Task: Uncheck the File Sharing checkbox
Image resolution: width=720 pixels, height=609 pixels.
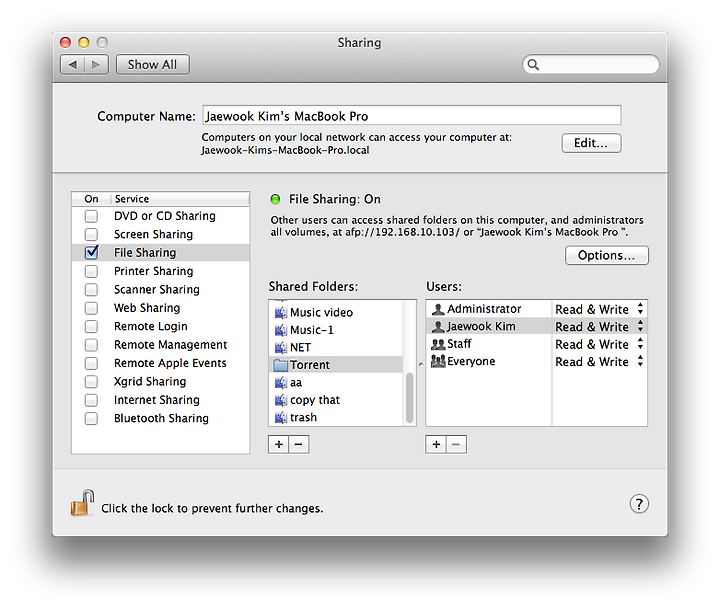Action: point(91,252)
